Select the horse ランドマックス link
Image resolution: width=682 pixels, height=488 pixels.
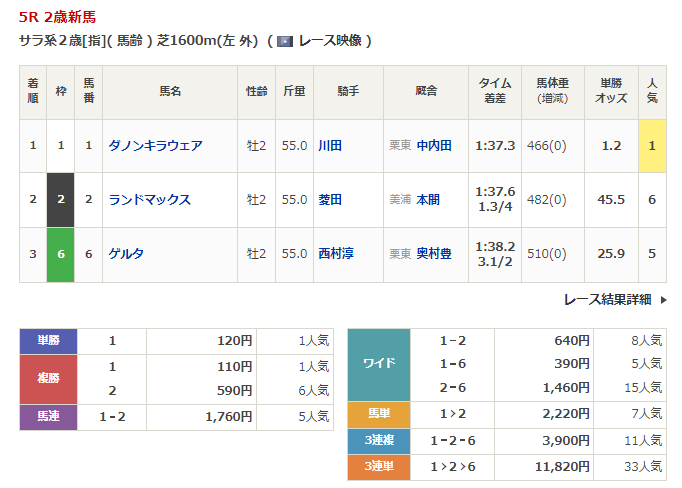tap(150, 200)
